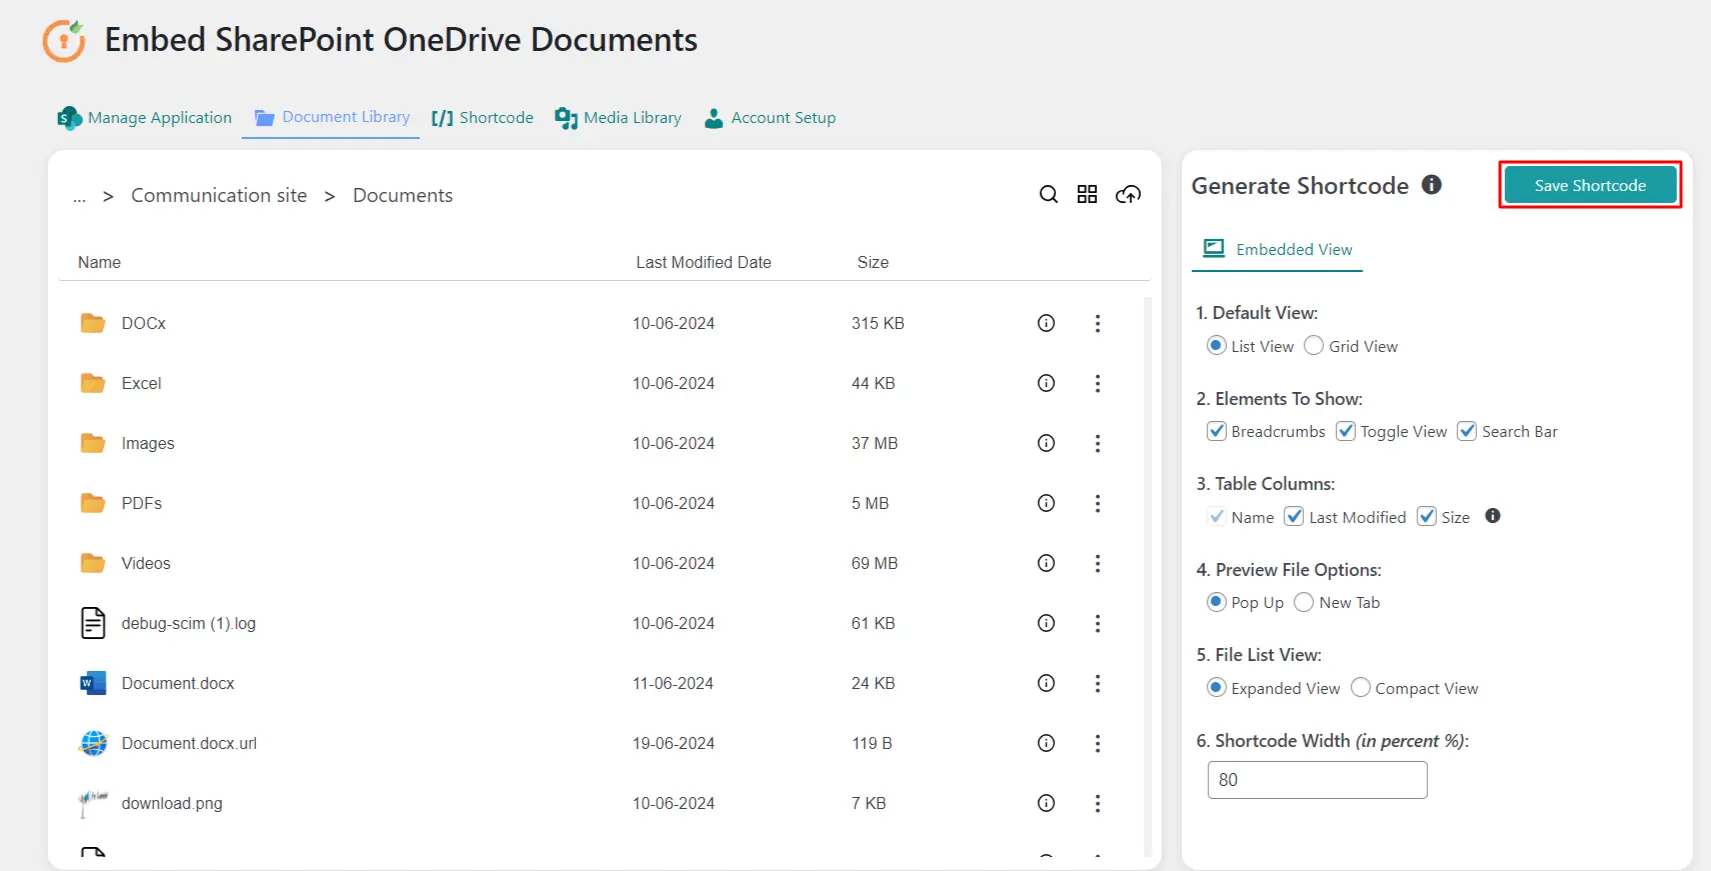The height and width of the screenshot is (871, 1711).
Task: Show info for debug-scim (1).log
Action: pyautogui.click(x=1046, y=623)
